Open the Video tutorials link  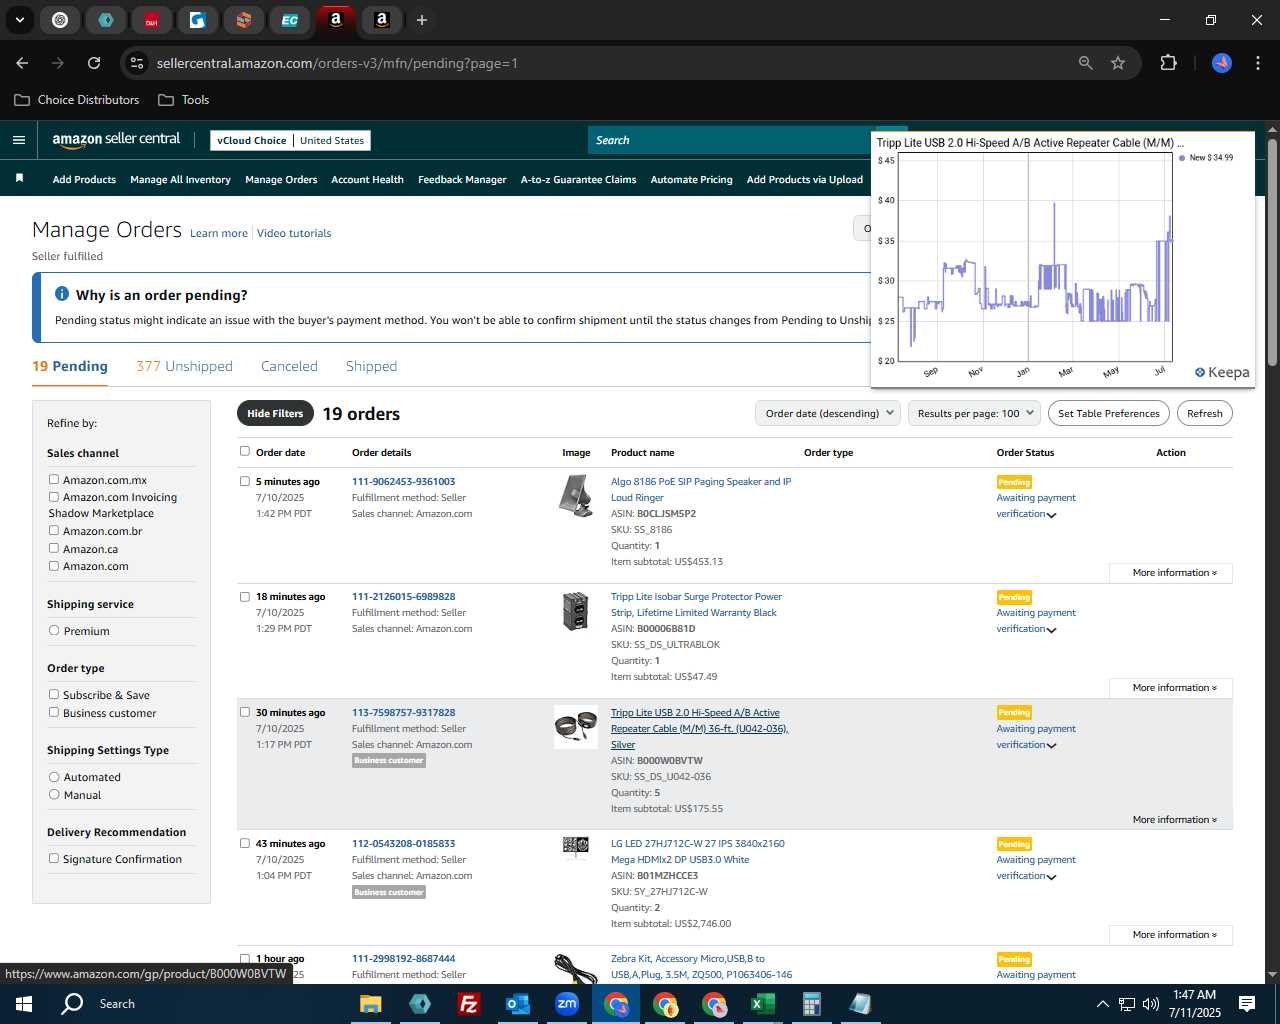294,233
